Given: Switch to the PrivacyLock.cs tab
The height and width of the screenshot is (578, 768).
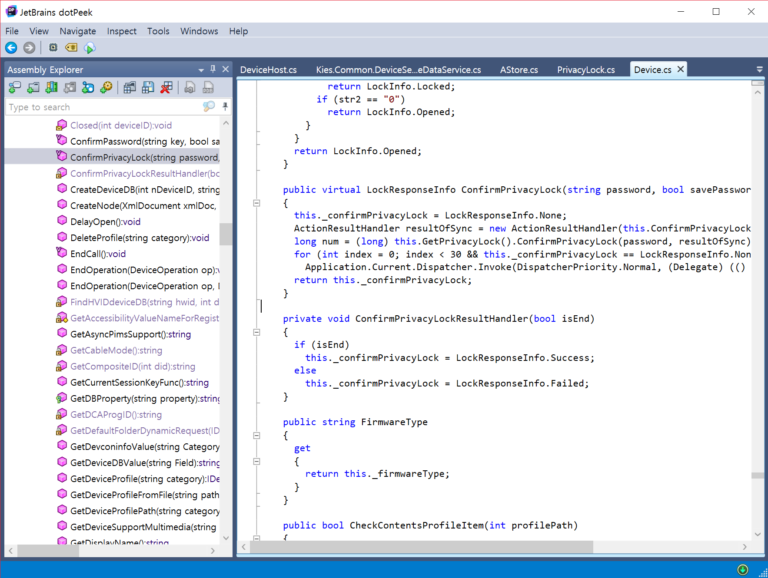Looking at the screenshot, I should 585,69.
